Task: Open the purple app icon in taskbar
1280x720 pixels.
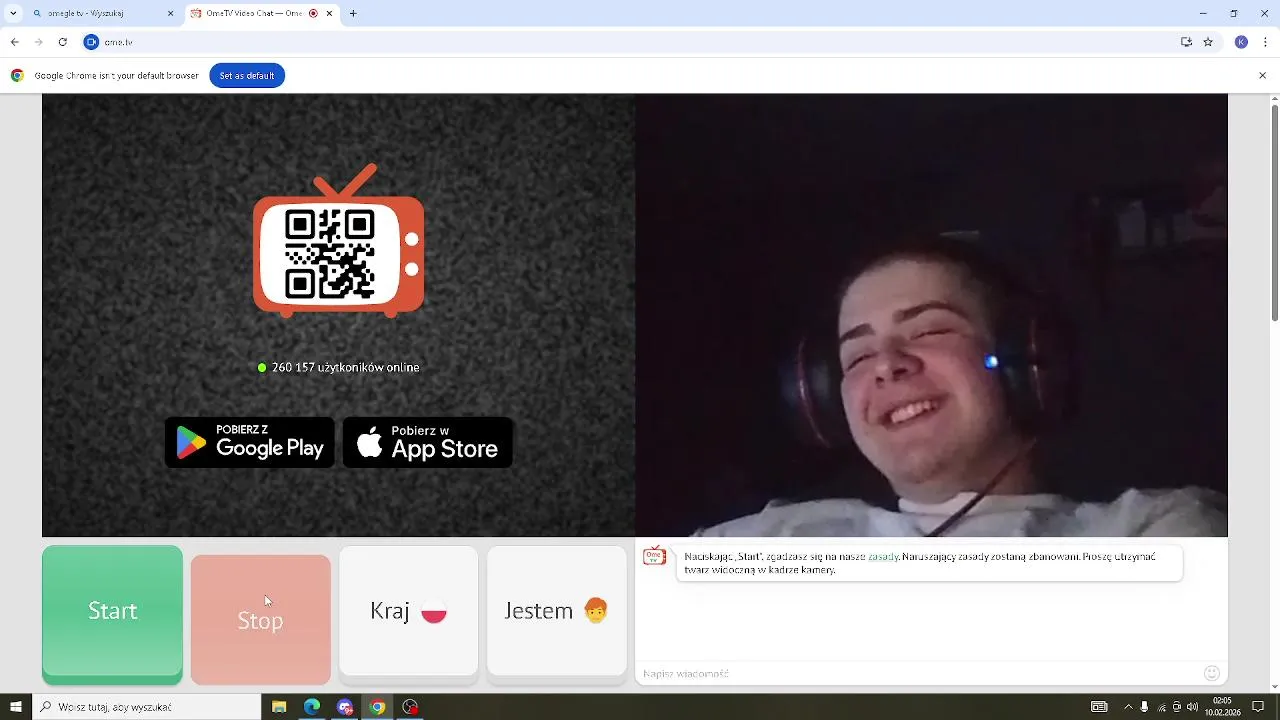Action: click(345, 707)
